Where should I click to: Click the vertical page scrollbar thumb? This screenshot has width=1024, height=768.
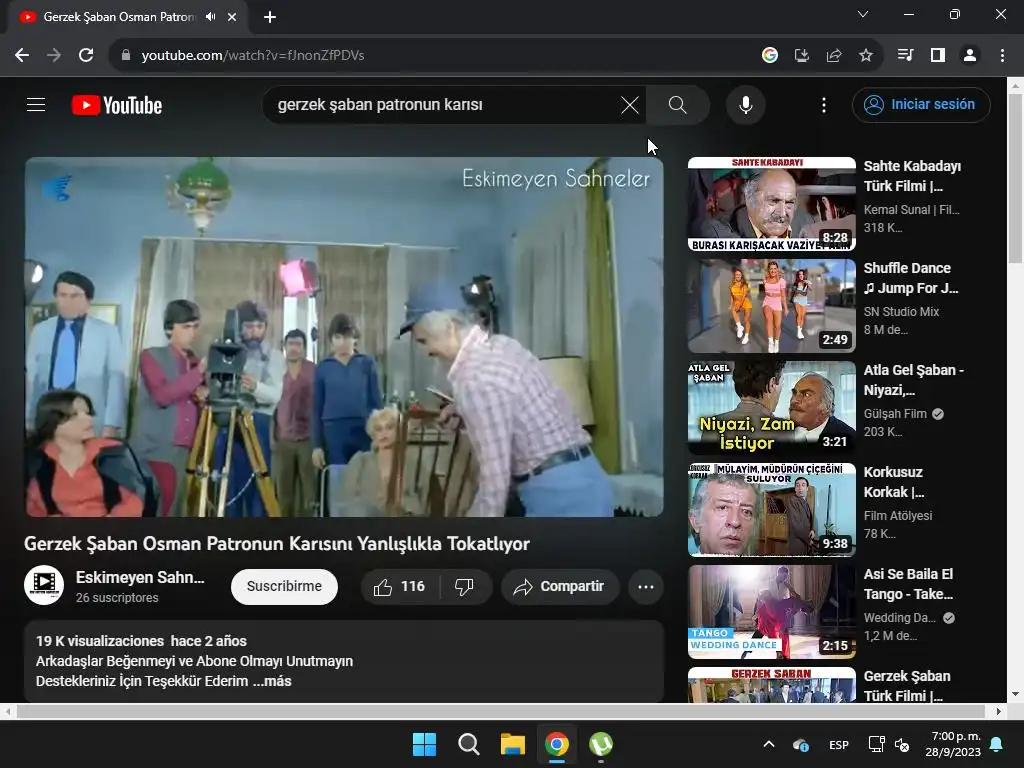click(x=1016, y=178)
